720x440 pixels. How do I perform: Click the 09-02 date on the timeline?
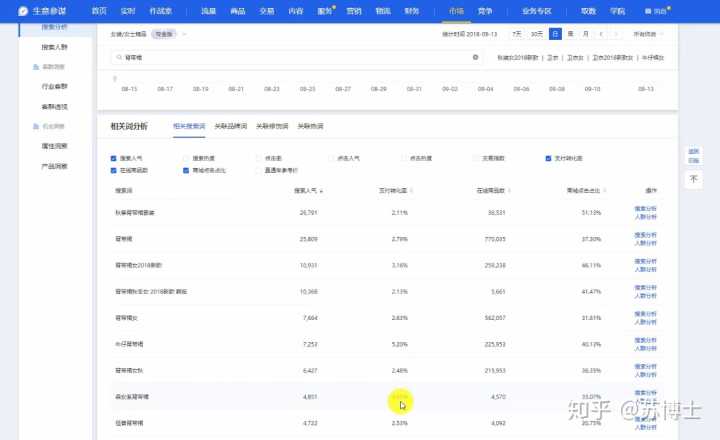(449, 89)
